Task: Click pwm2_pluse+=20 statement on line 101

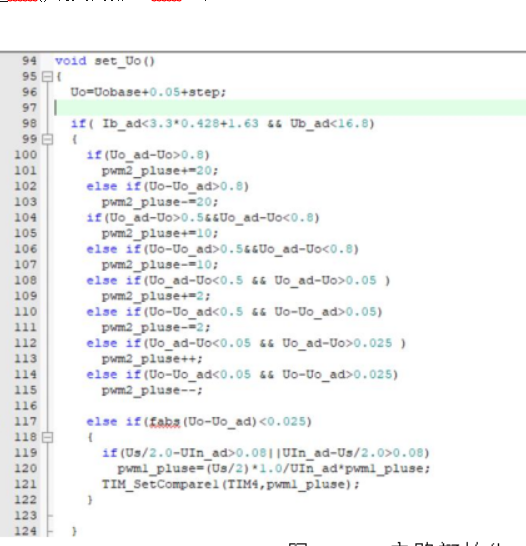Action: pyautogui.click(x=160, y=171)
